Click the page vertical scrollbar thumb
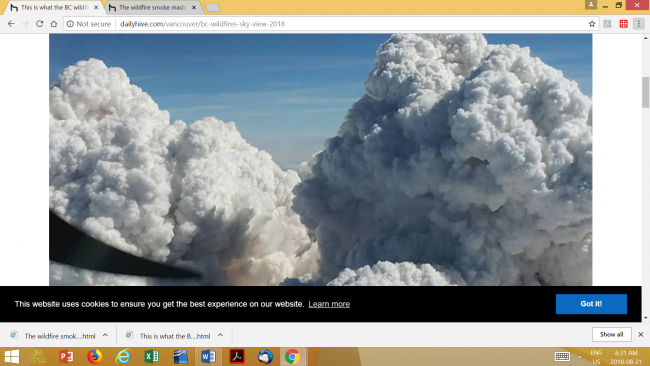Image resolution: width=650 pixels, height=366 pixels. click(645, 92)
